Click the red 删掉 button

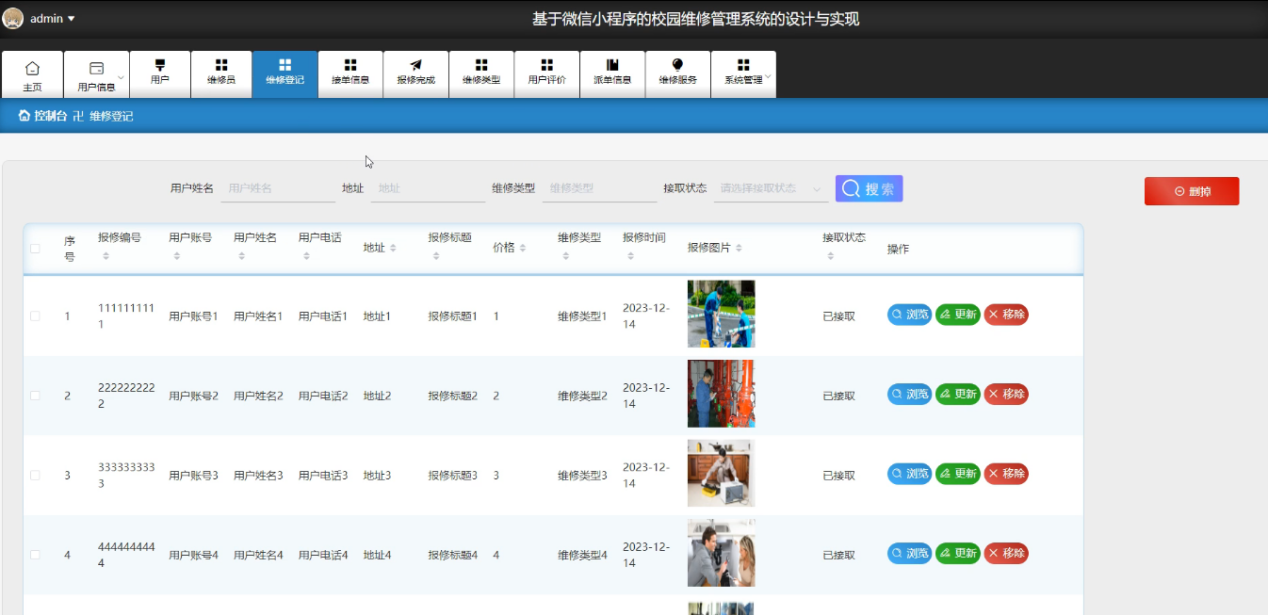coord(1192,191)
